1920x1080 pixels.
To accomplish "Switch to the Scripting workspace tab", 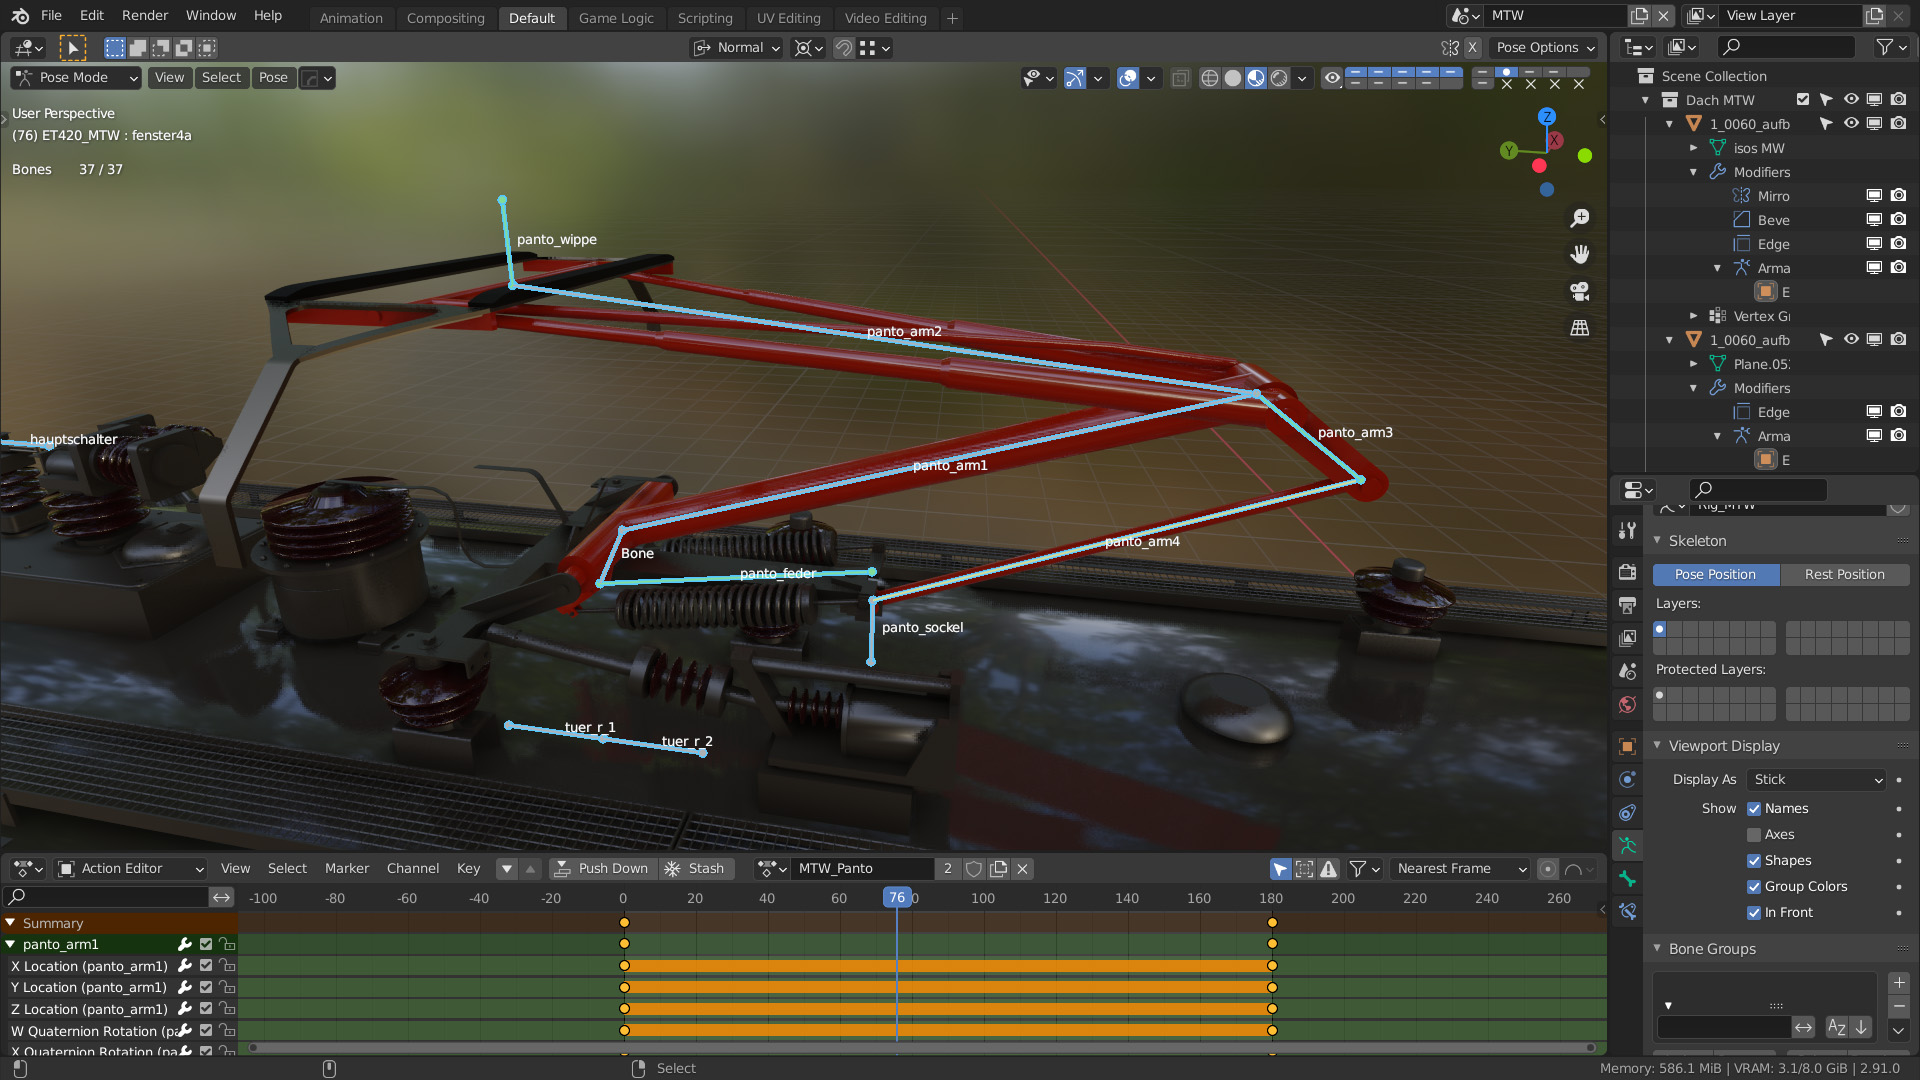I will (704, 18).
